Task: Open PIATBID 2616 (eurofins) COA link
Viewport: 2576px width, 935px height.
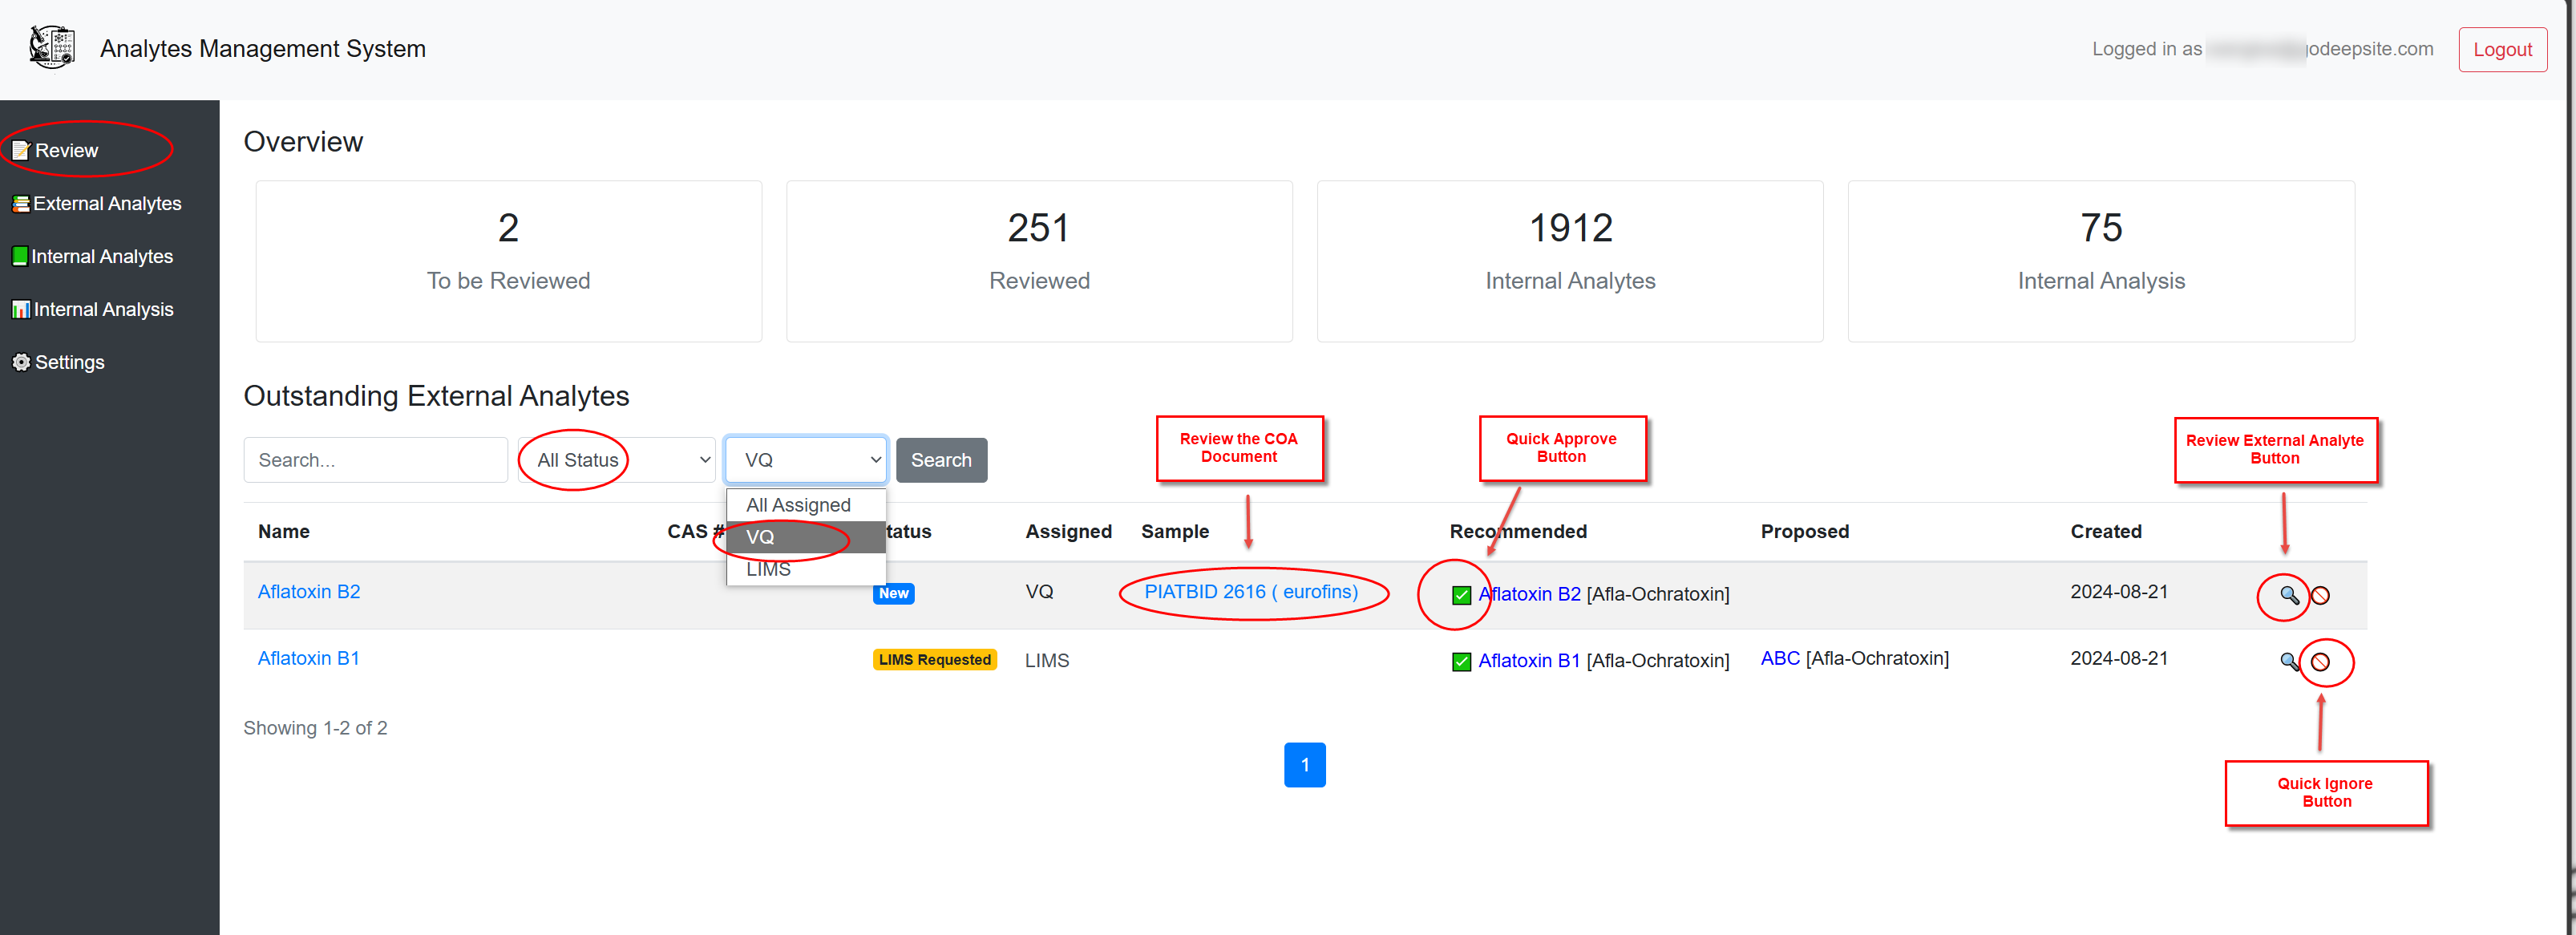Action: [1251, 592]
